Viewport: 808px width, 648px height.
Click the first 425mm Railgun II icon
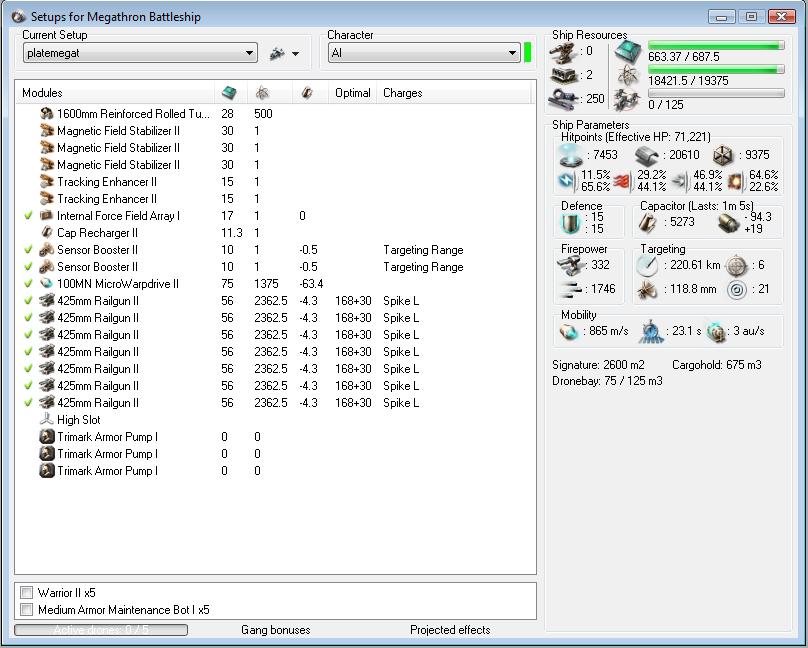coord(47,300)
